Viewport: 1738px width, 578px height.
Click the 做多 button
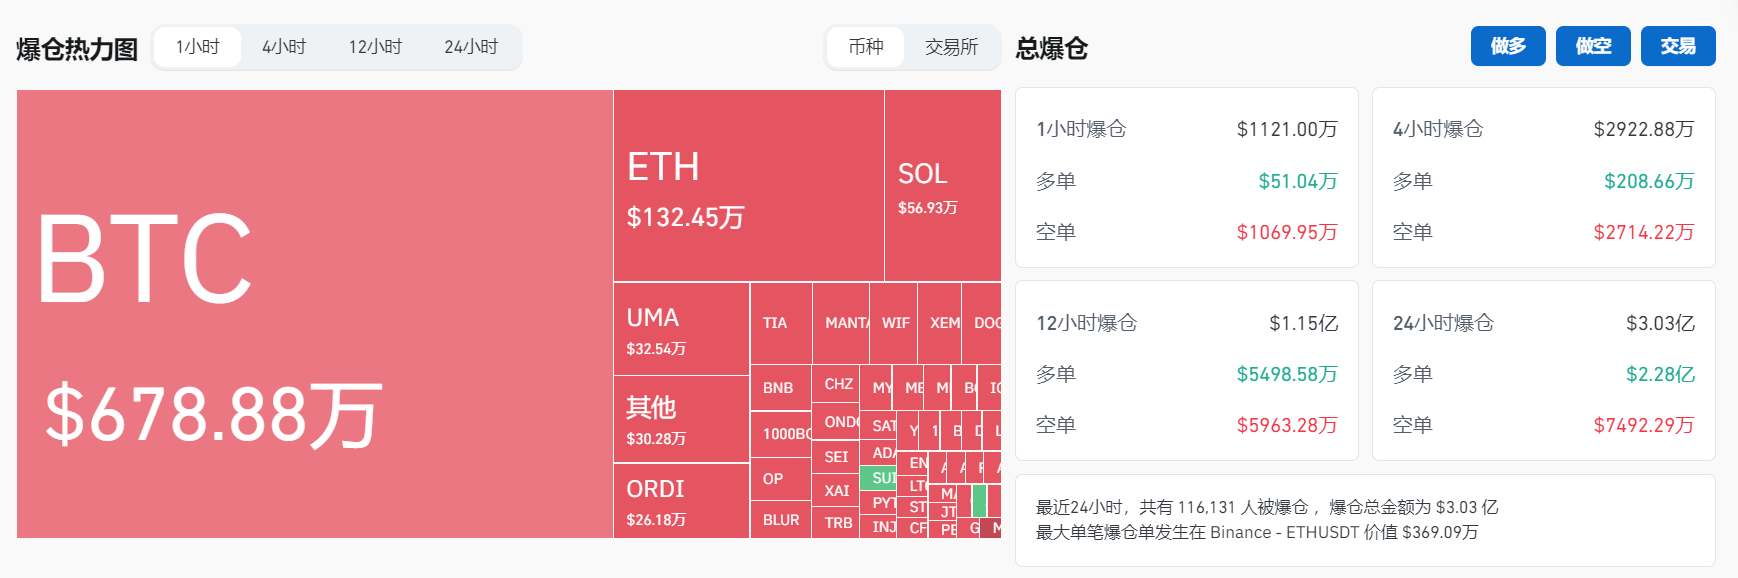pos(1508,46)
